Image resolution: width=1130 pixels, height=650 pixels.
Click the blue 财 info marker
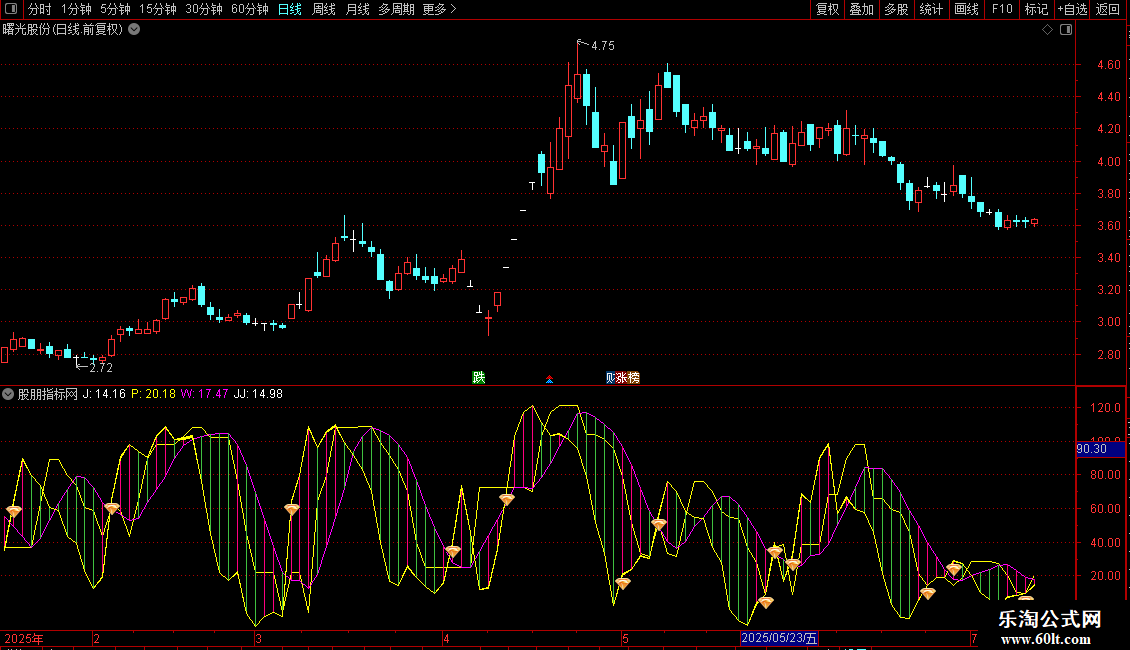click(610, 378)
